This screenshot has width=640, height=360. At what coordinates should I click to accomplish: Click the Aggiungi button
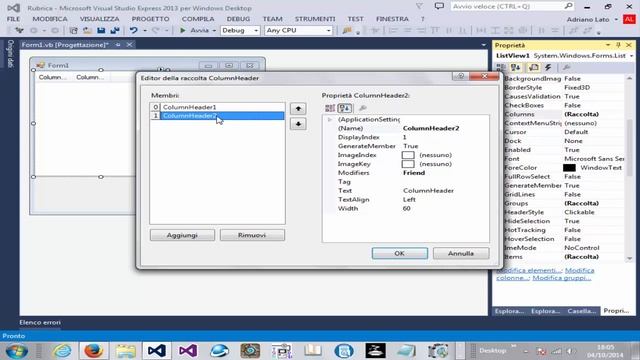point(182,235)
